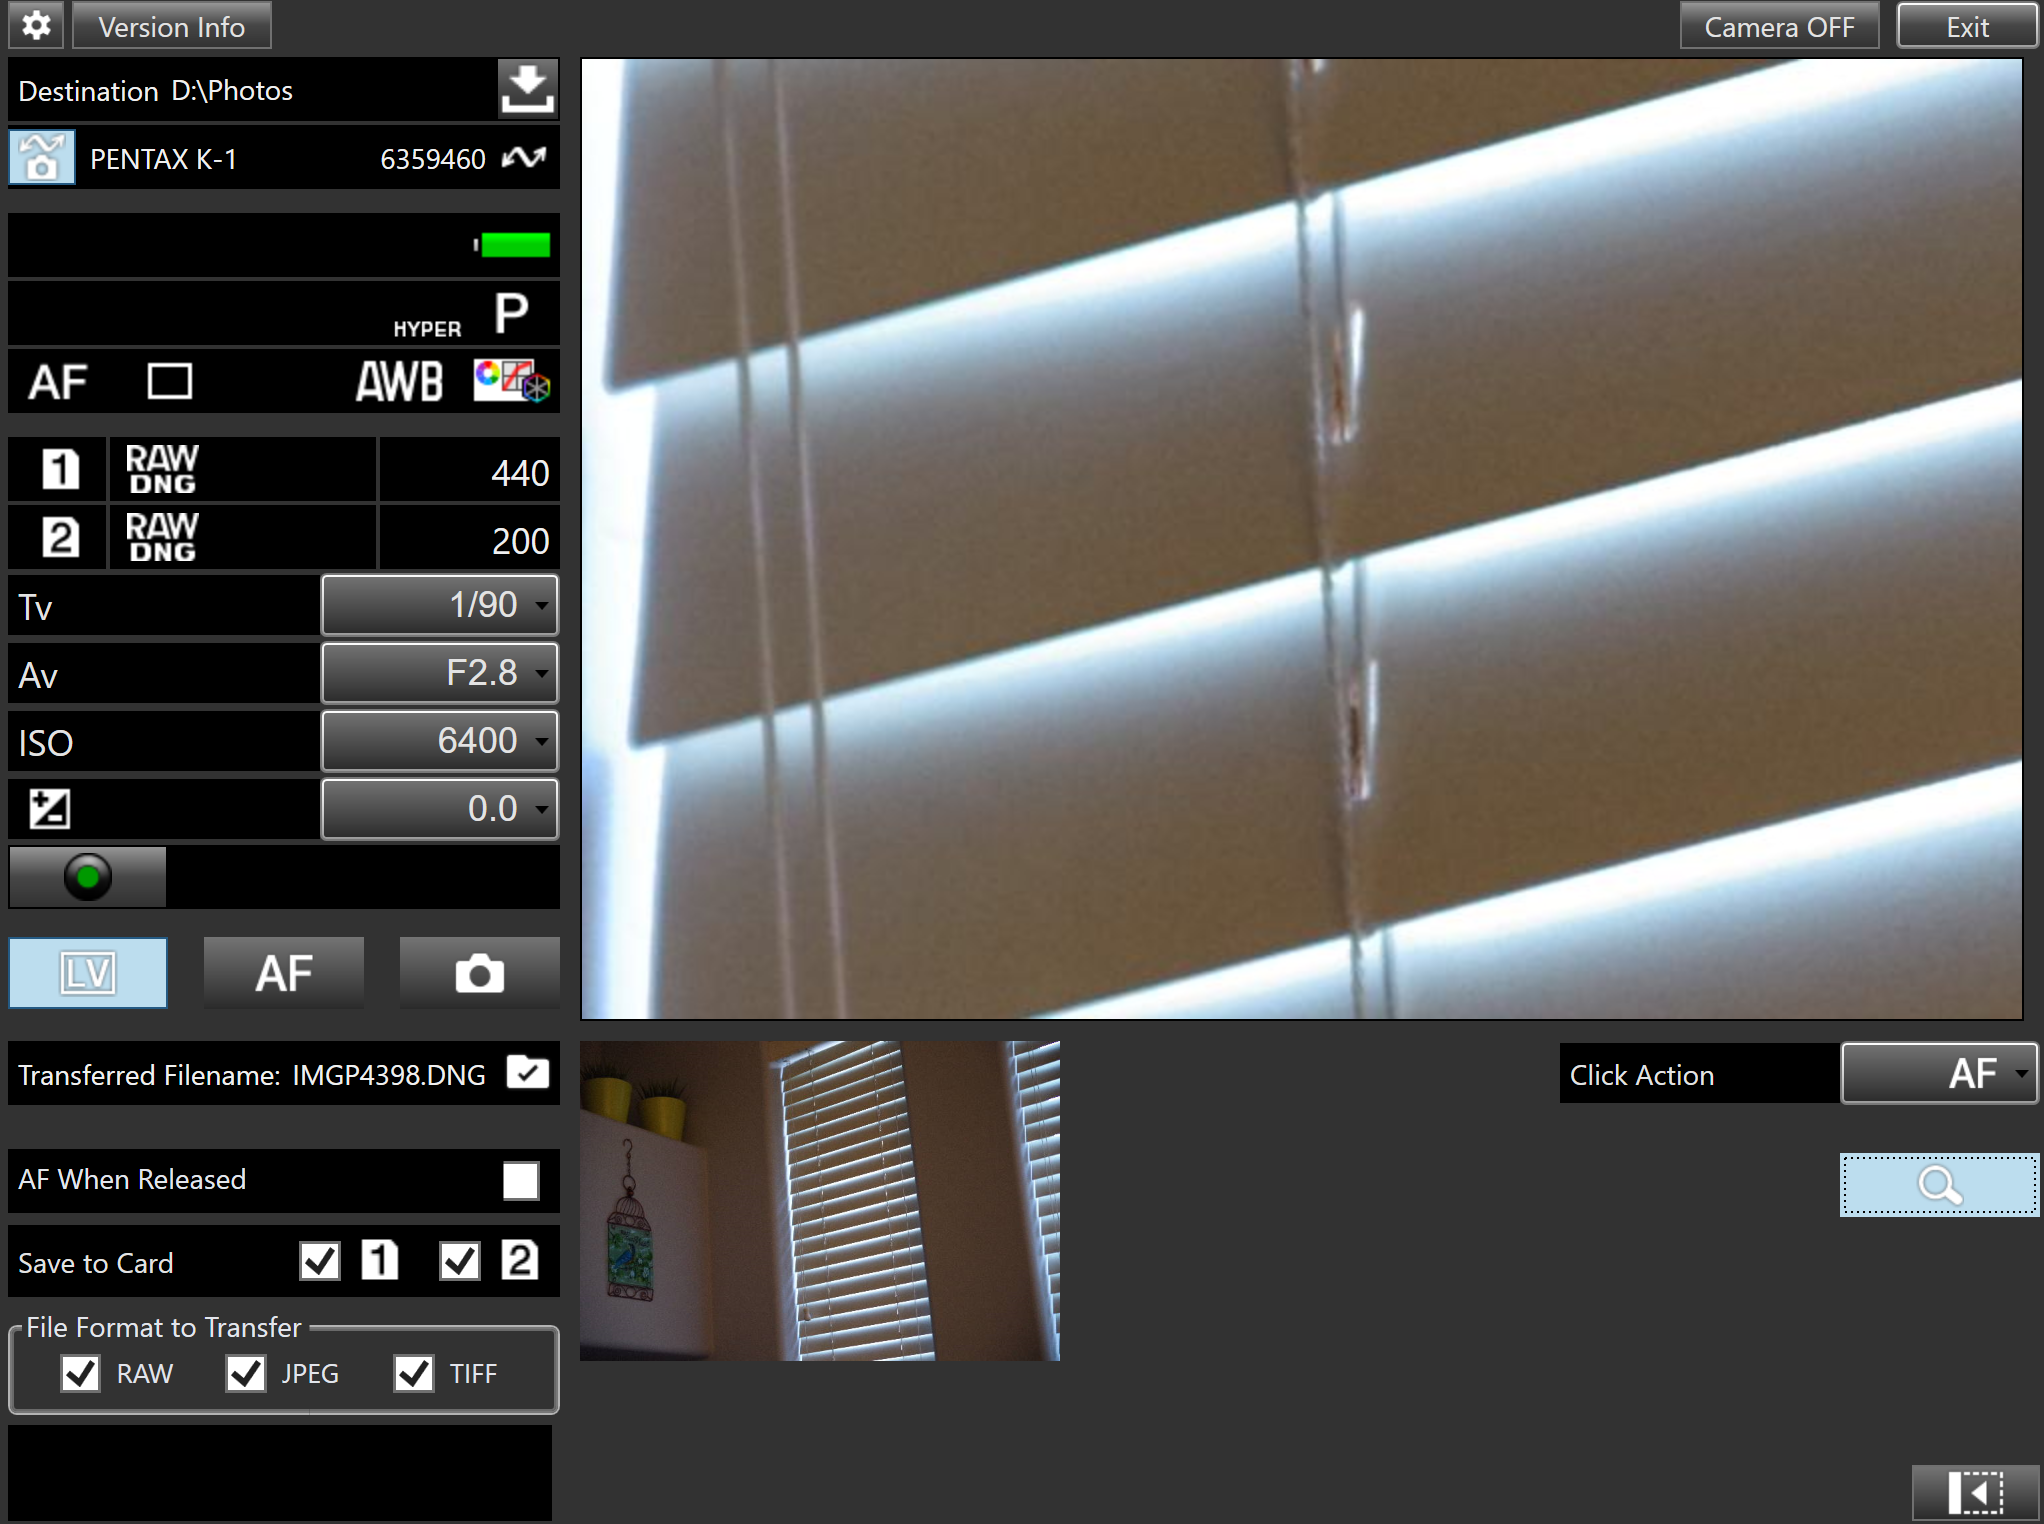2044x1524 pixels.
Task: Open the custom image color icon
Action: pos(511,381)
